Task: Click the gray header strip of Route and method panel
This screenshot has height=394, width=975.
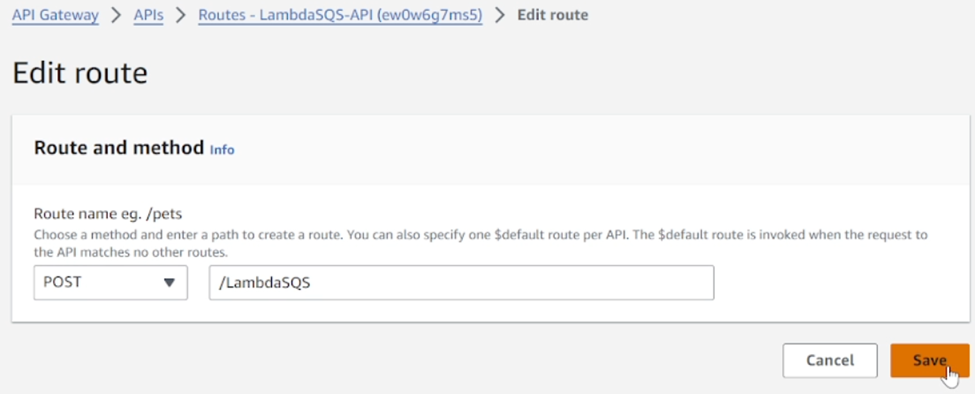Action: click(x=491, y=150)
